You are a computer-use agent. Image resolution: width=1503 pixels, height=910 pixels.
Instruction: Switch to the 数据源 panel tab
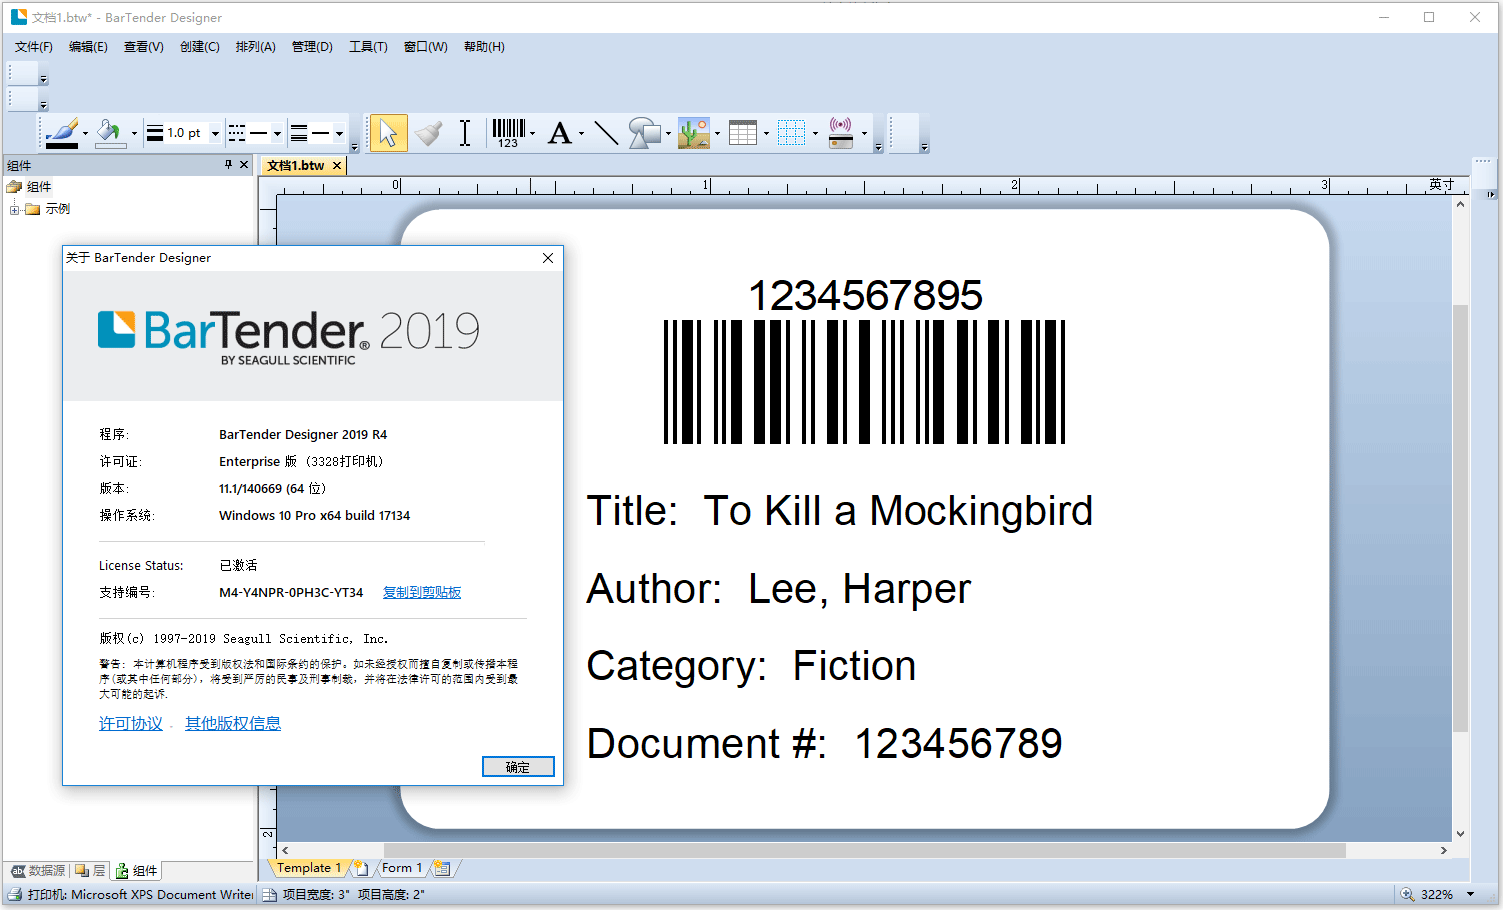click(x=38, y=871)
